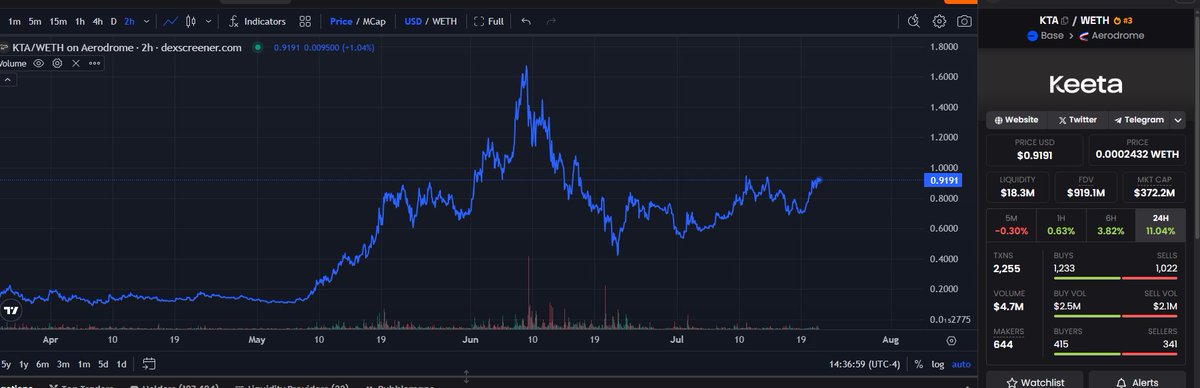Remove the Volume indicator with X
Image resolution: width=1200 pixels, height=388 pixels.
[x=77, y=63]
